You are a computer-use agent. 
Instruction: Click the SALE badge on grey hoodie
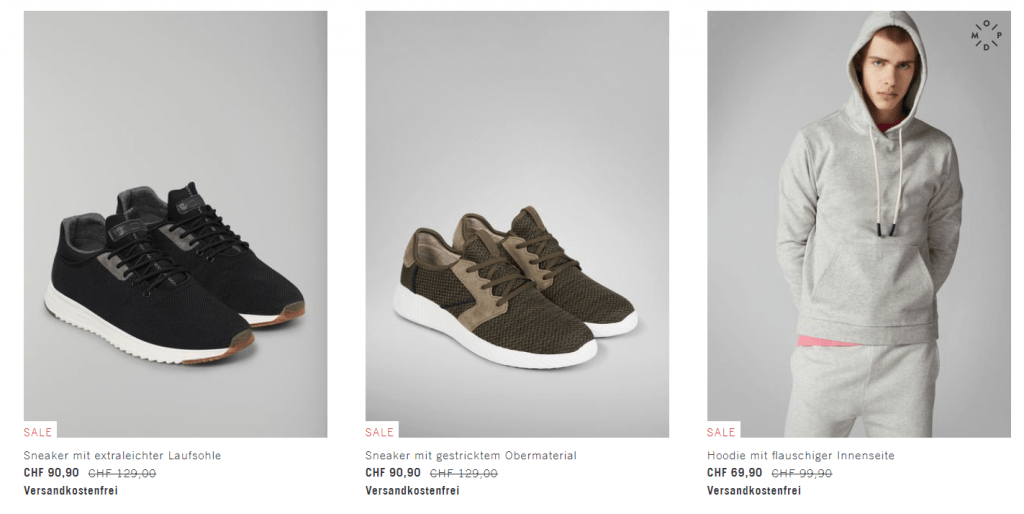click(x=721, y=432)
